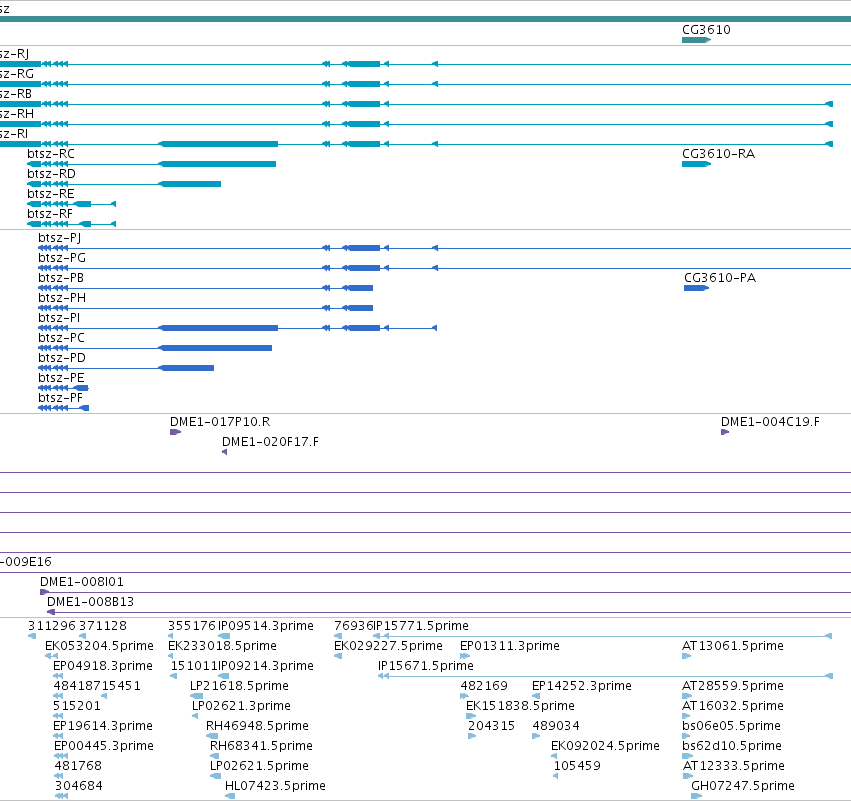Select transcript btsz-RF label

pyautogui.click(x=50, y=214)
